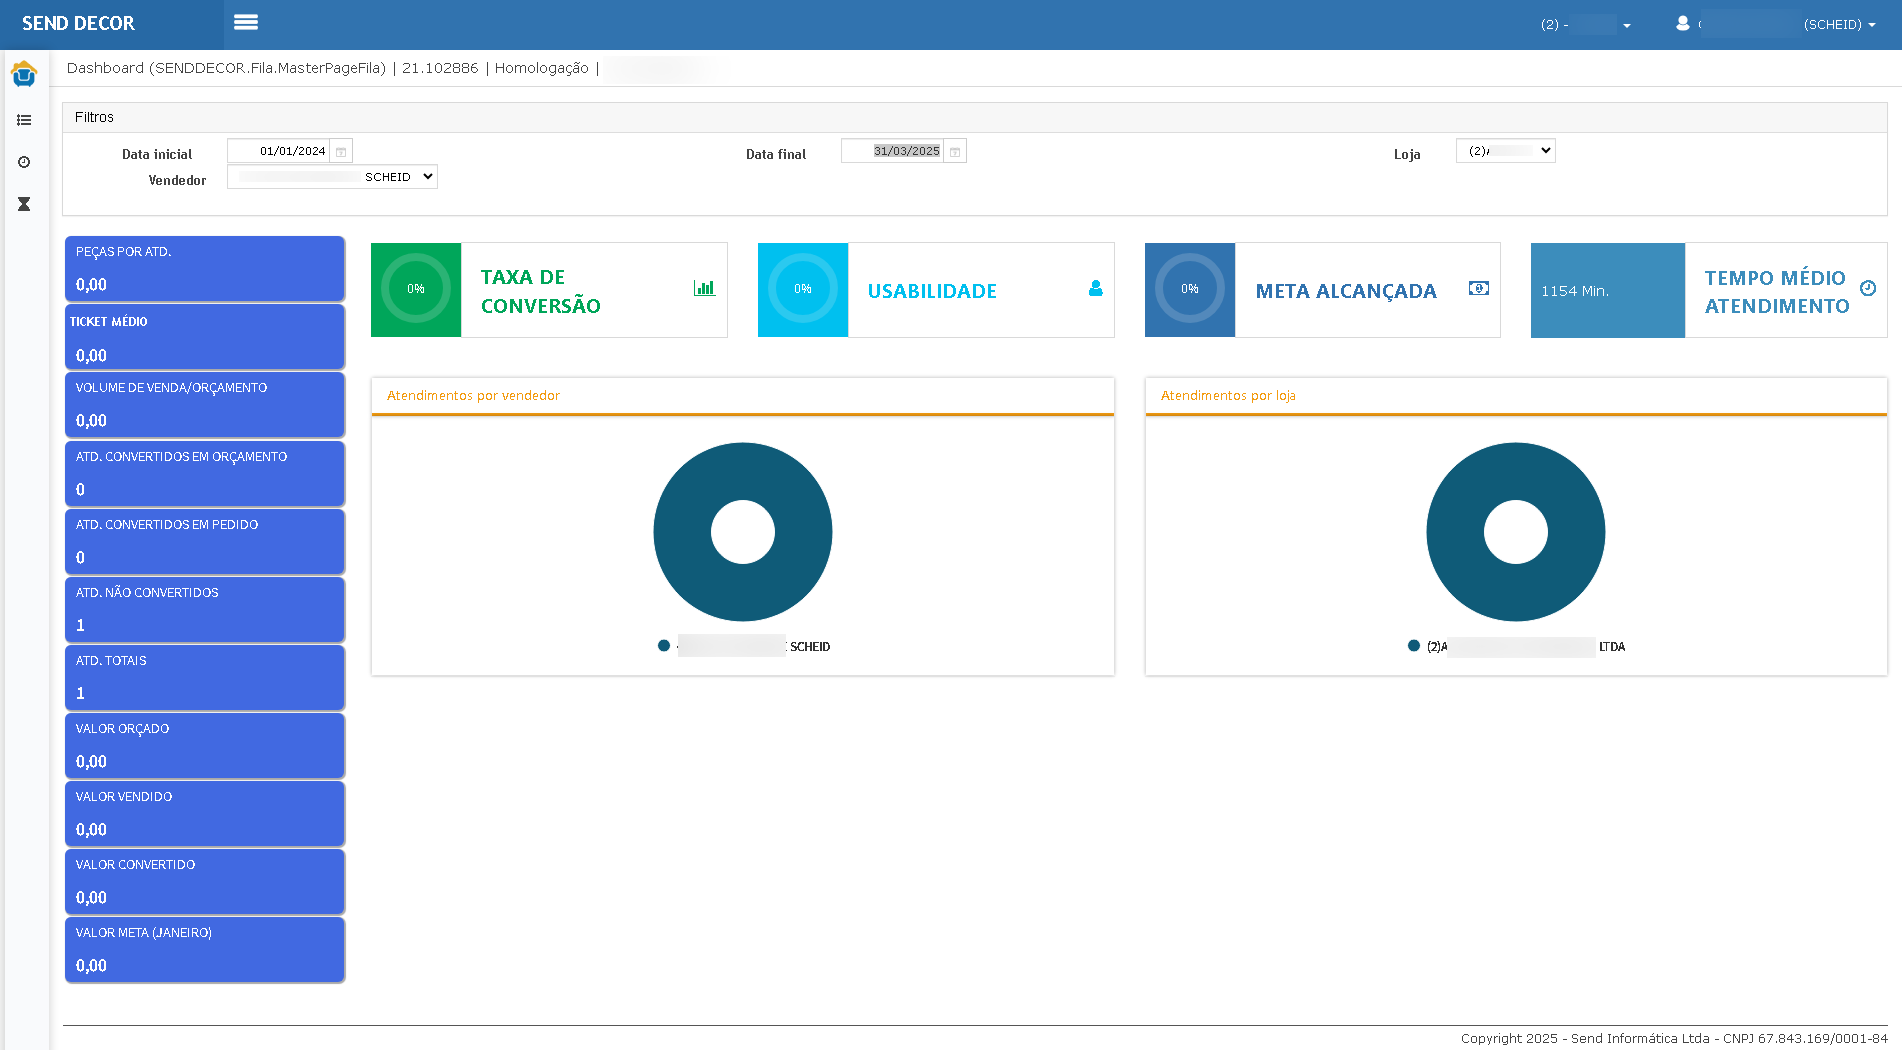Click the TEMPO MÉDIO ATENDIMENTO label
Viewport: 1902px width, 1050px height.
coord(1777,292)
